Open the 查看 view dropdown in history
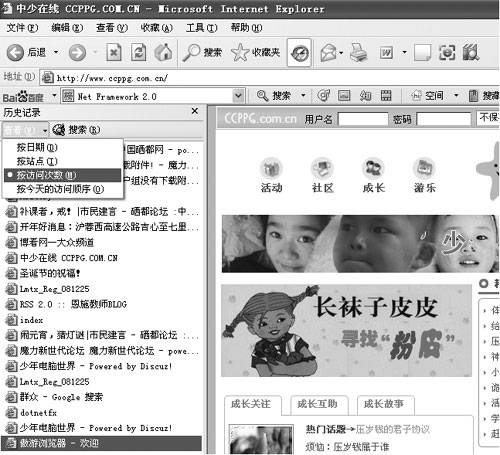The width and height of the screenshot is (500, 455). [x=25, y=130]
